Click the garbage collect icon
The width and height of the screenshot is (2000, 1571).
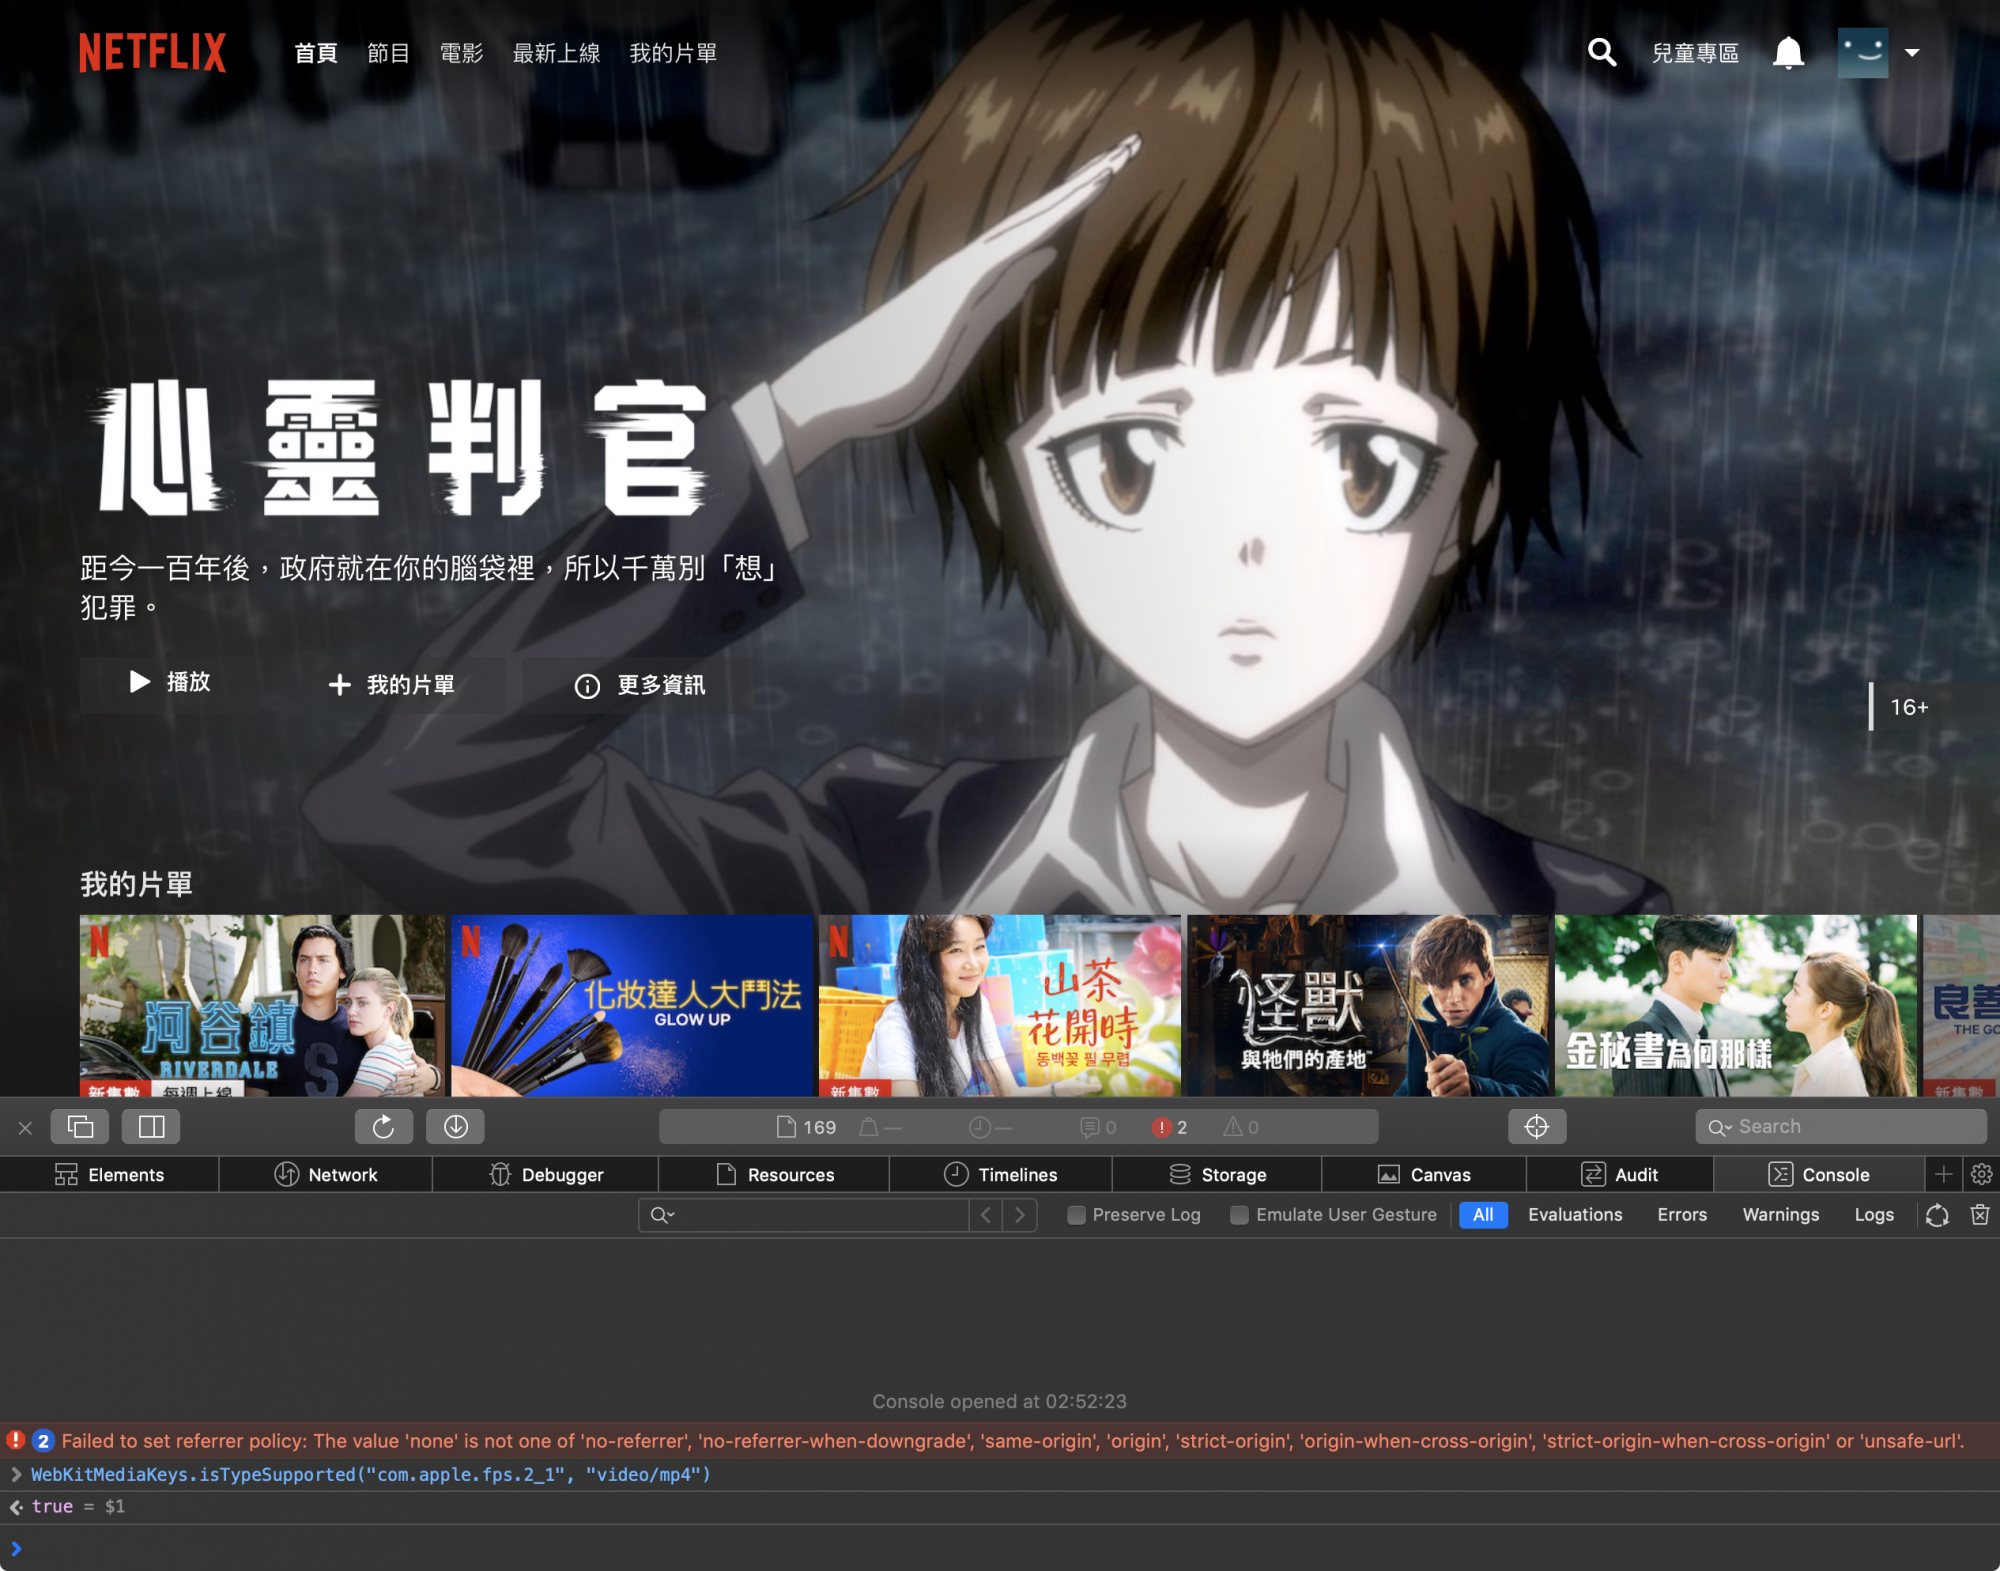(1937, 1215)
